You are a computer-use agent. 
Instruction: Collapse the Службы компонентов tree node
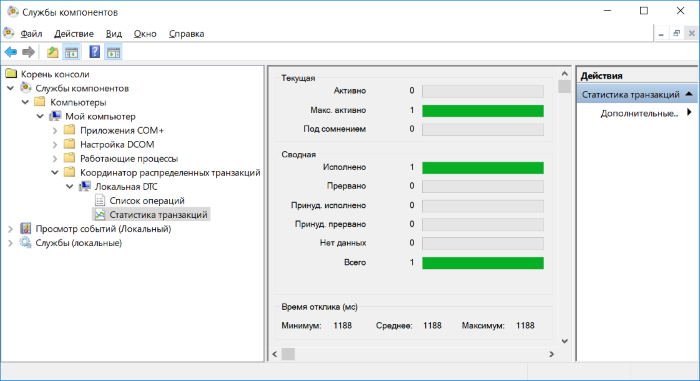pyautogui.click(x=10, y=88)
